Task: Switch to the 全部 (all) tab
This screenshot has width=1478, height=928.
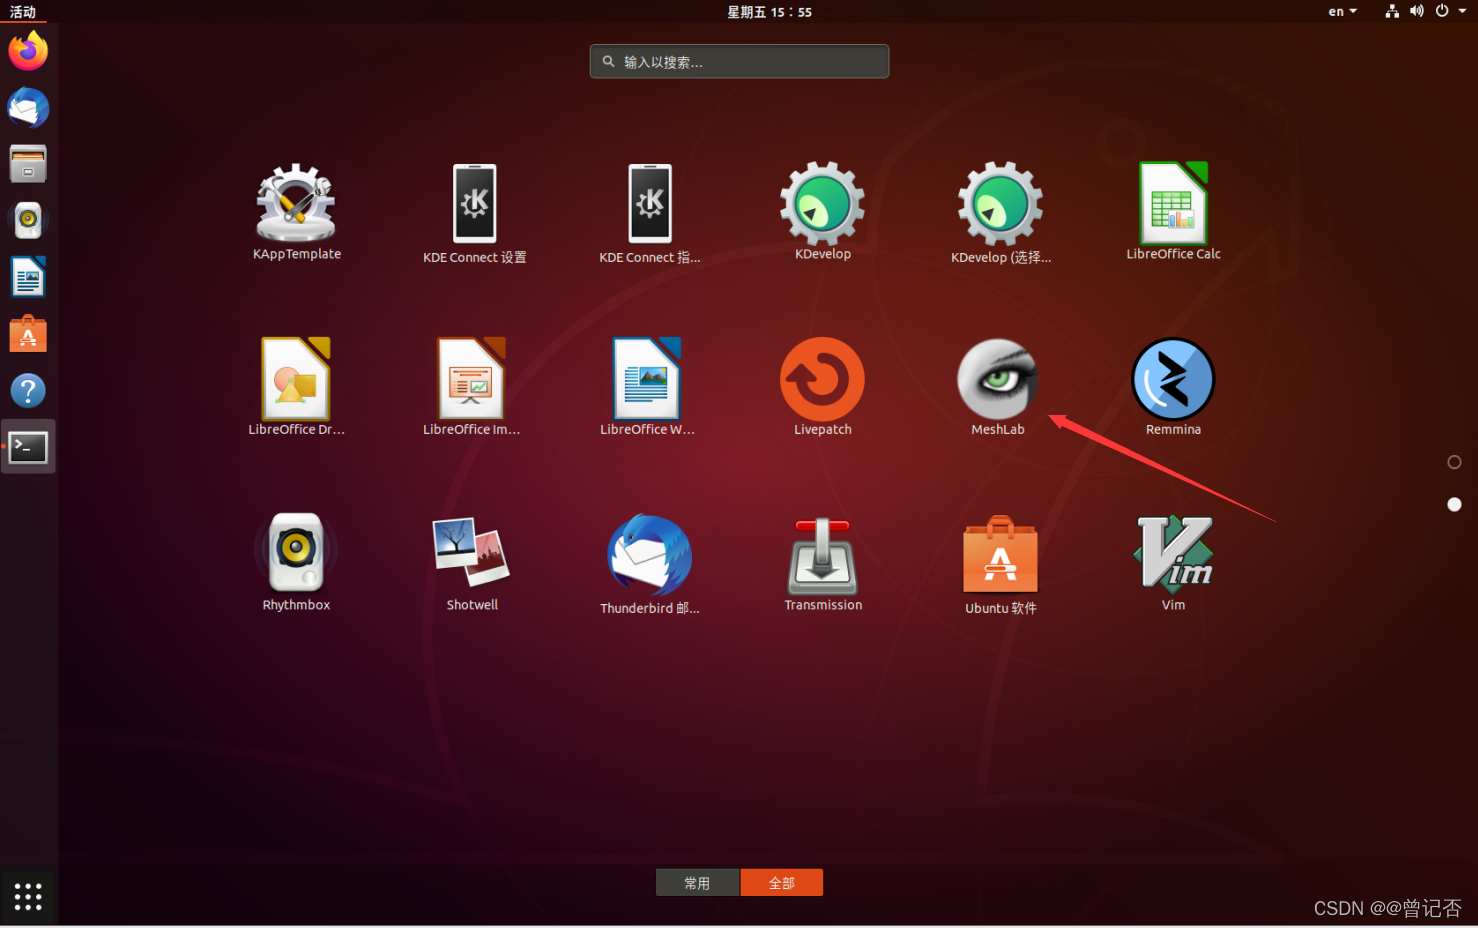Action: 782,883
